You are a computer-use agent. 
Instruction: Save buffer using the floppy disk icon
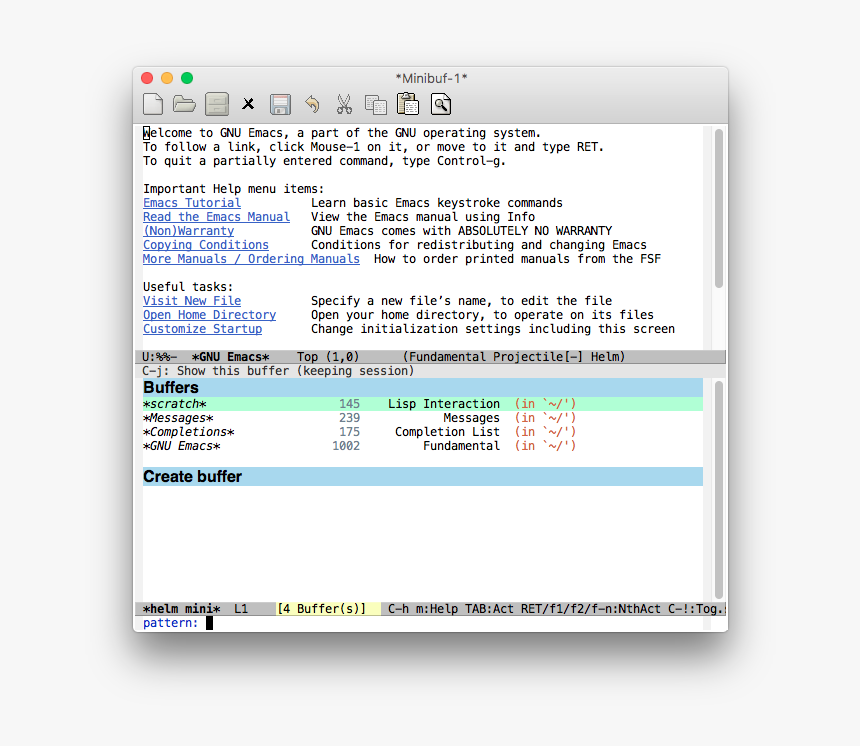280,104
